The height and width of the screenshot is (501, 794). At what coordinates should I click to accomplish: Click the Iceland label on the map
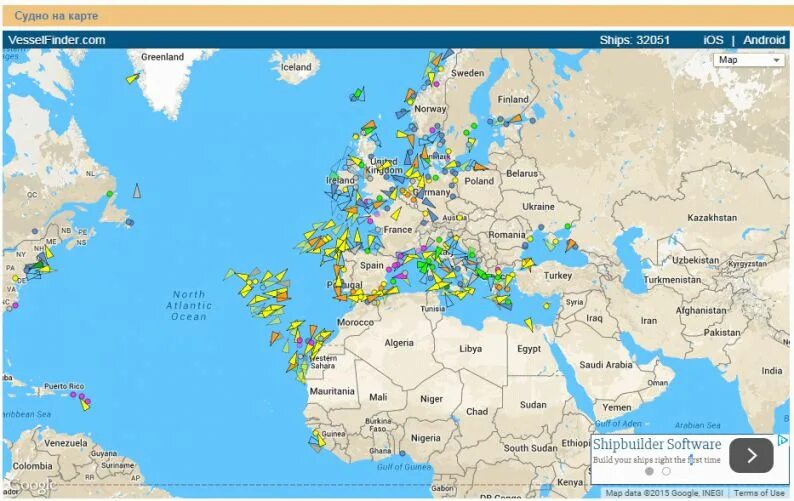296,67
